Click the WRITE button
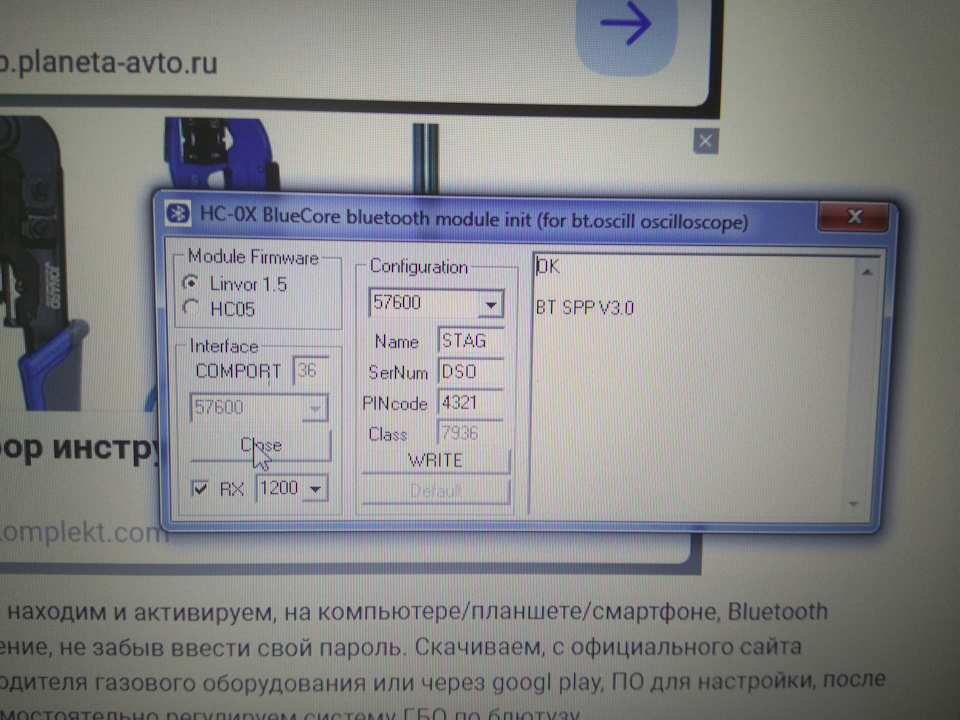 435,460
